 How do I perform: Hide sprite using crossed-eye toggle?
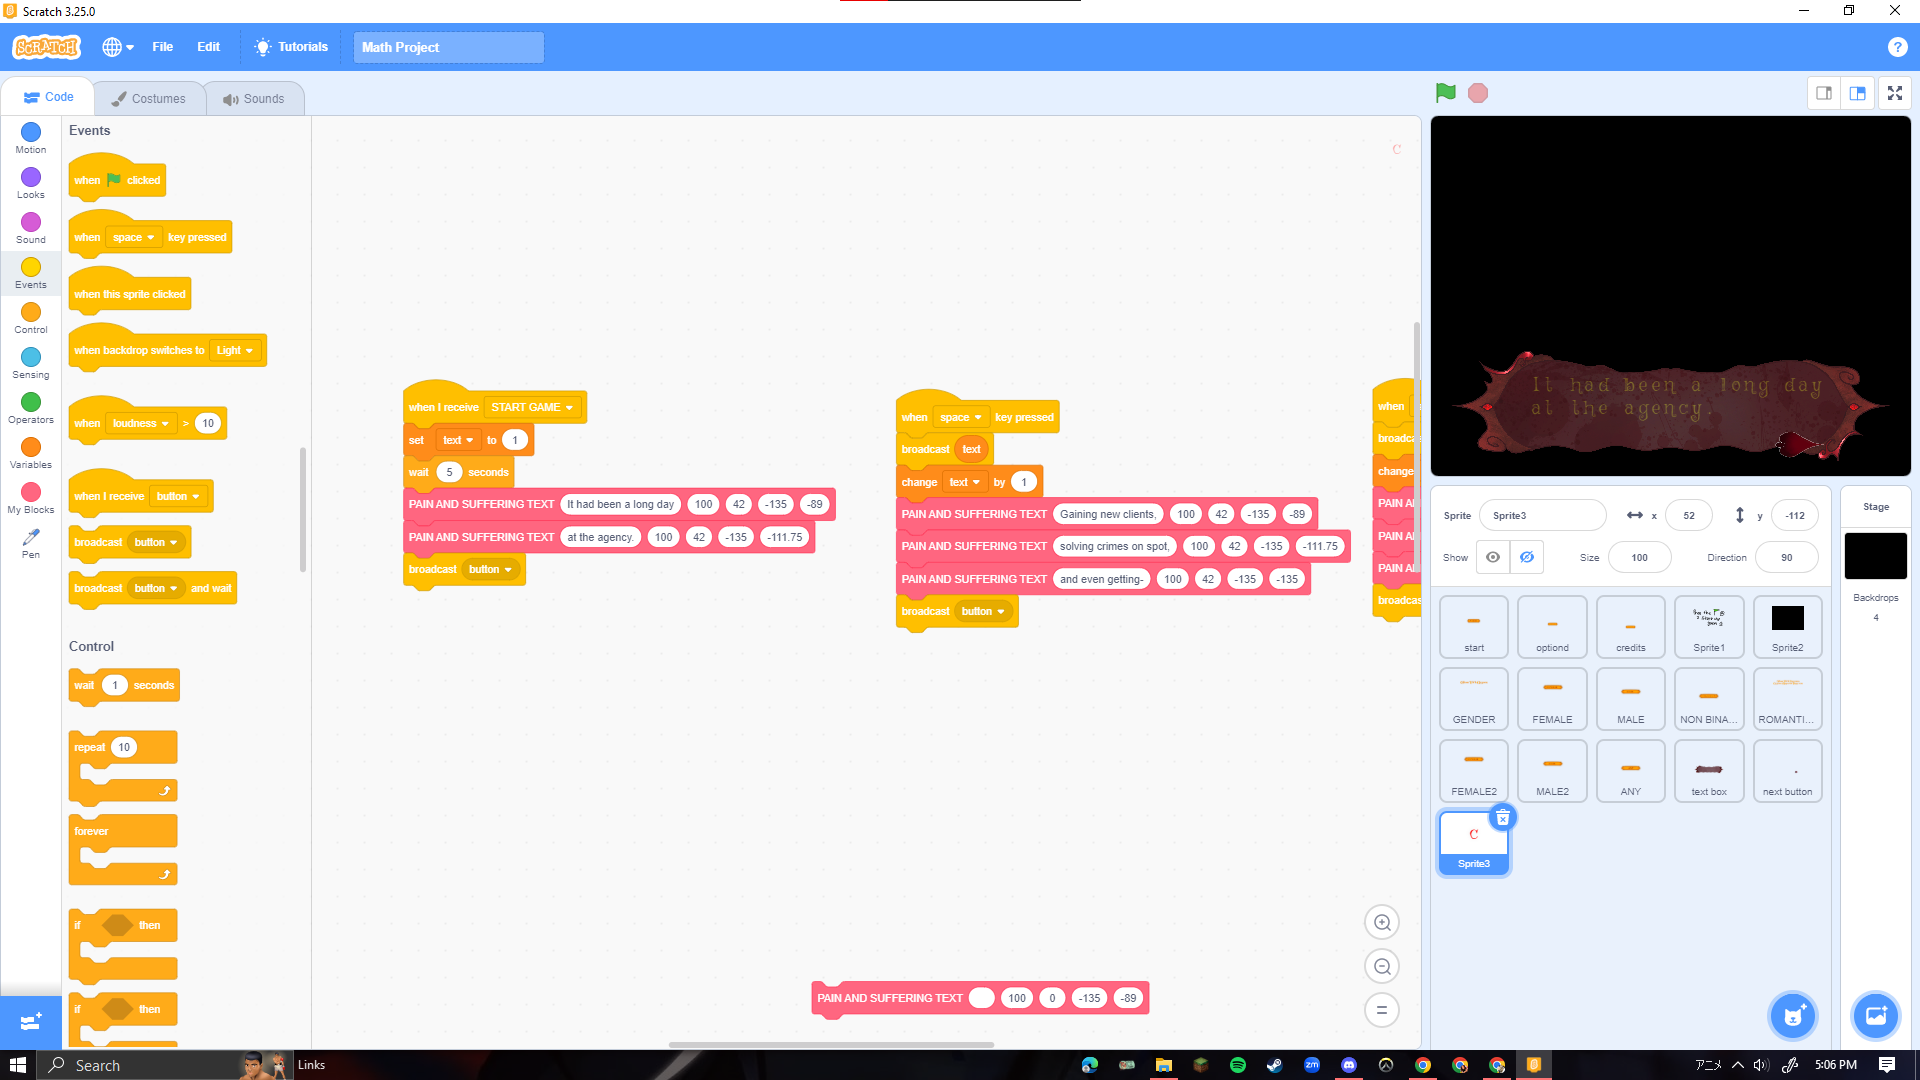point(1527,558)
